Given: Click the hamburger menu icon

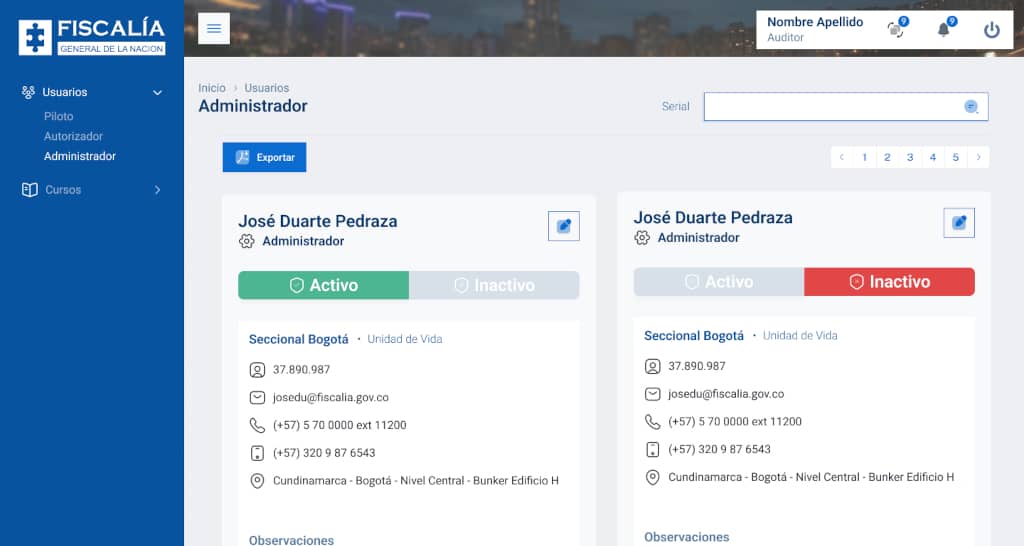Looking at the screenshot, I should coord(214,28).
